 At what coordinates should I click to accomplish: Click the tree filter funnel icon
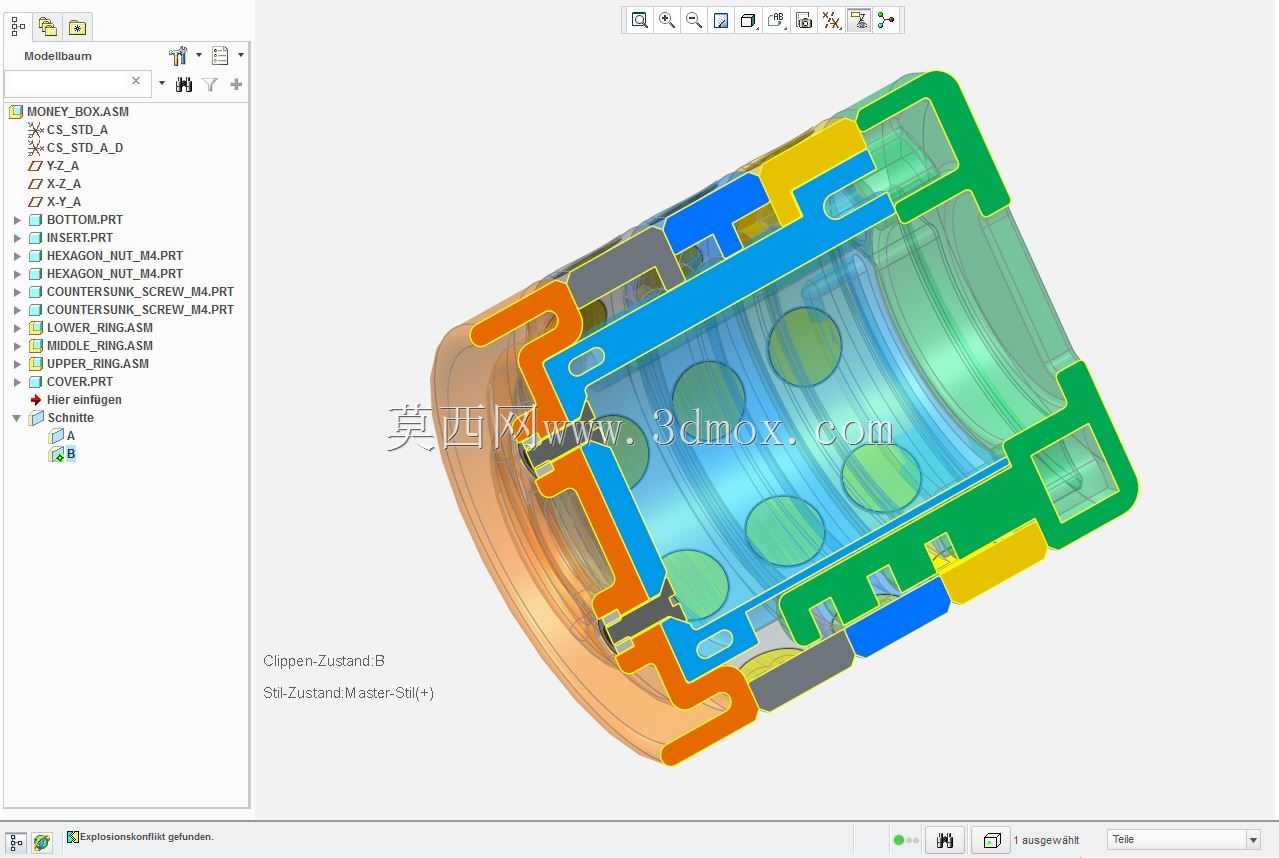point(210,85)
